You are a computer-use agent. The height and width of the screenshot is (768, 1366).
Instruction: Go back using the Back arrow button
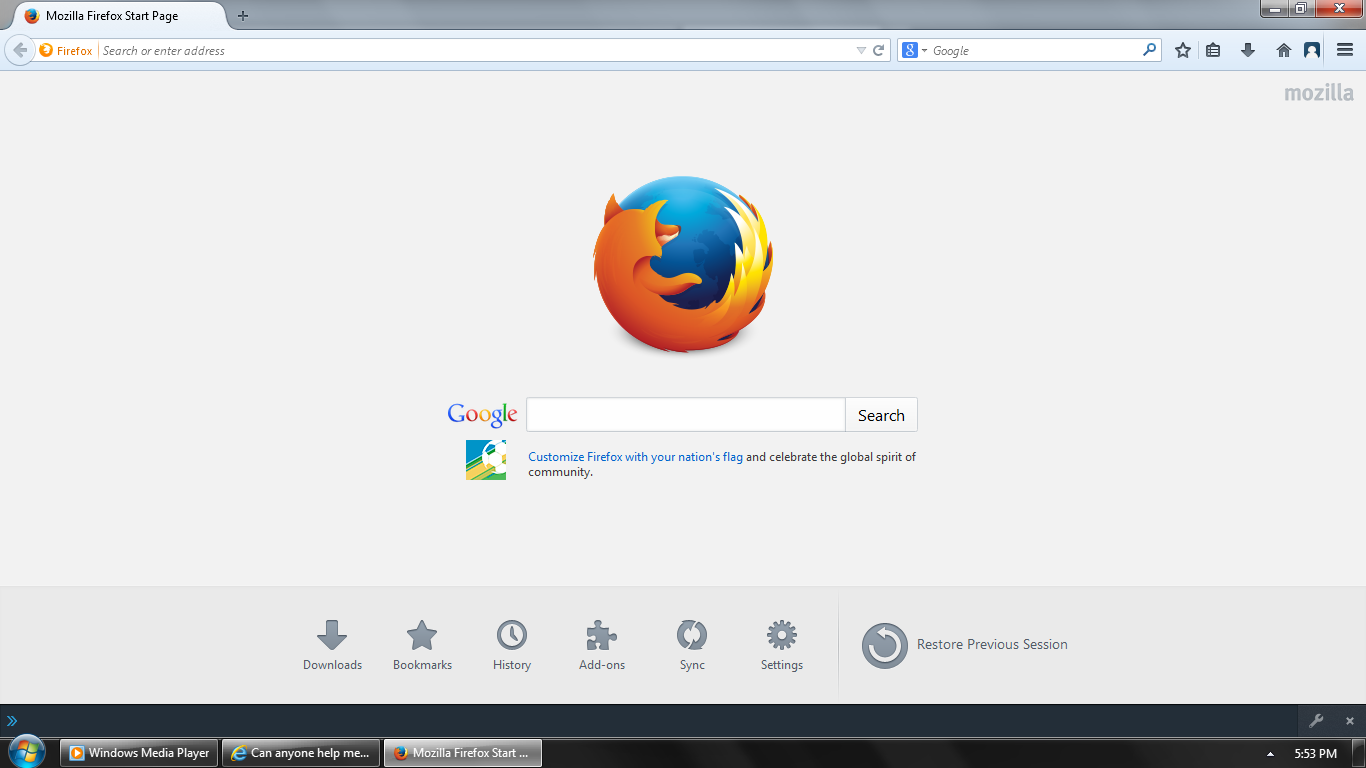click(x=19, y=50)
